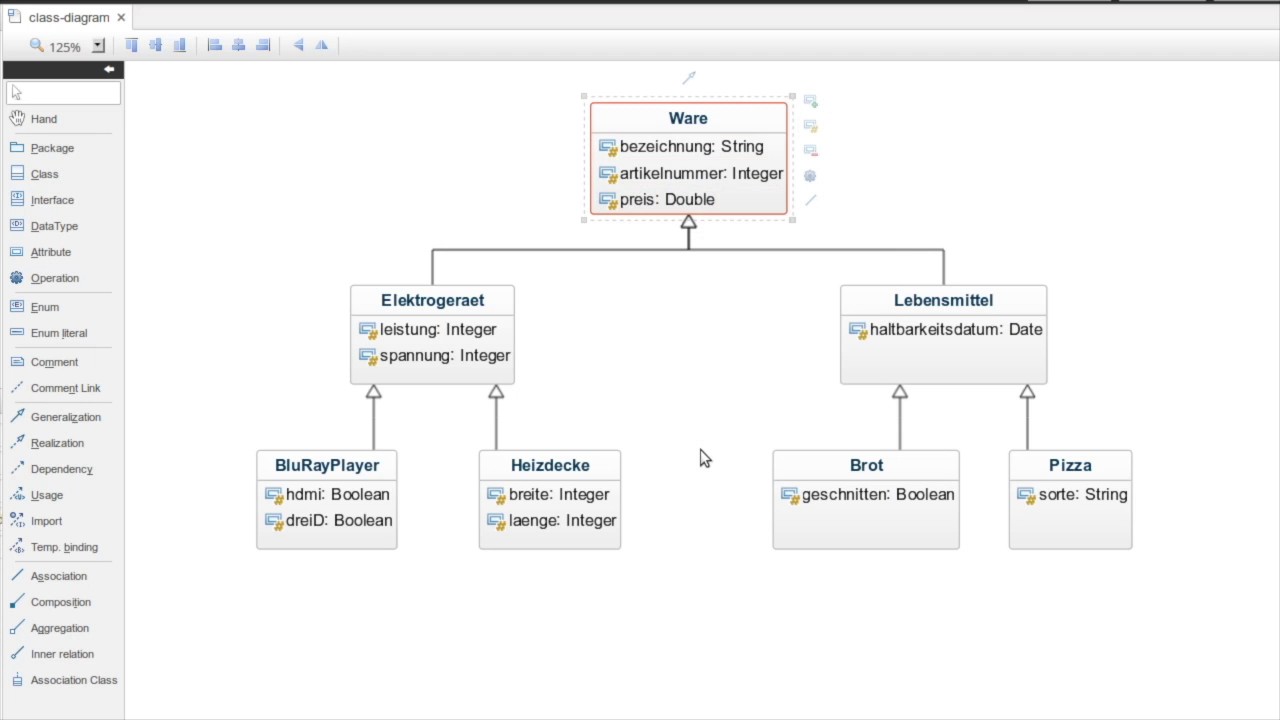Activate the Generalization connector tool in the palette
Image resolution: width=1280 pixels, height=720 pixels.
pyautogui.click(x=55, y=417)
